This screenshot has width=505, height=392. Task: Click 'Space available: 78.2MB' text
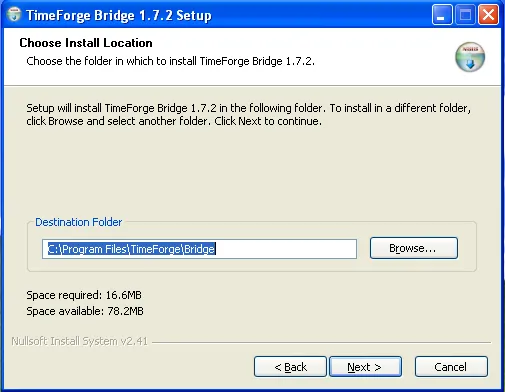(85, 311)
